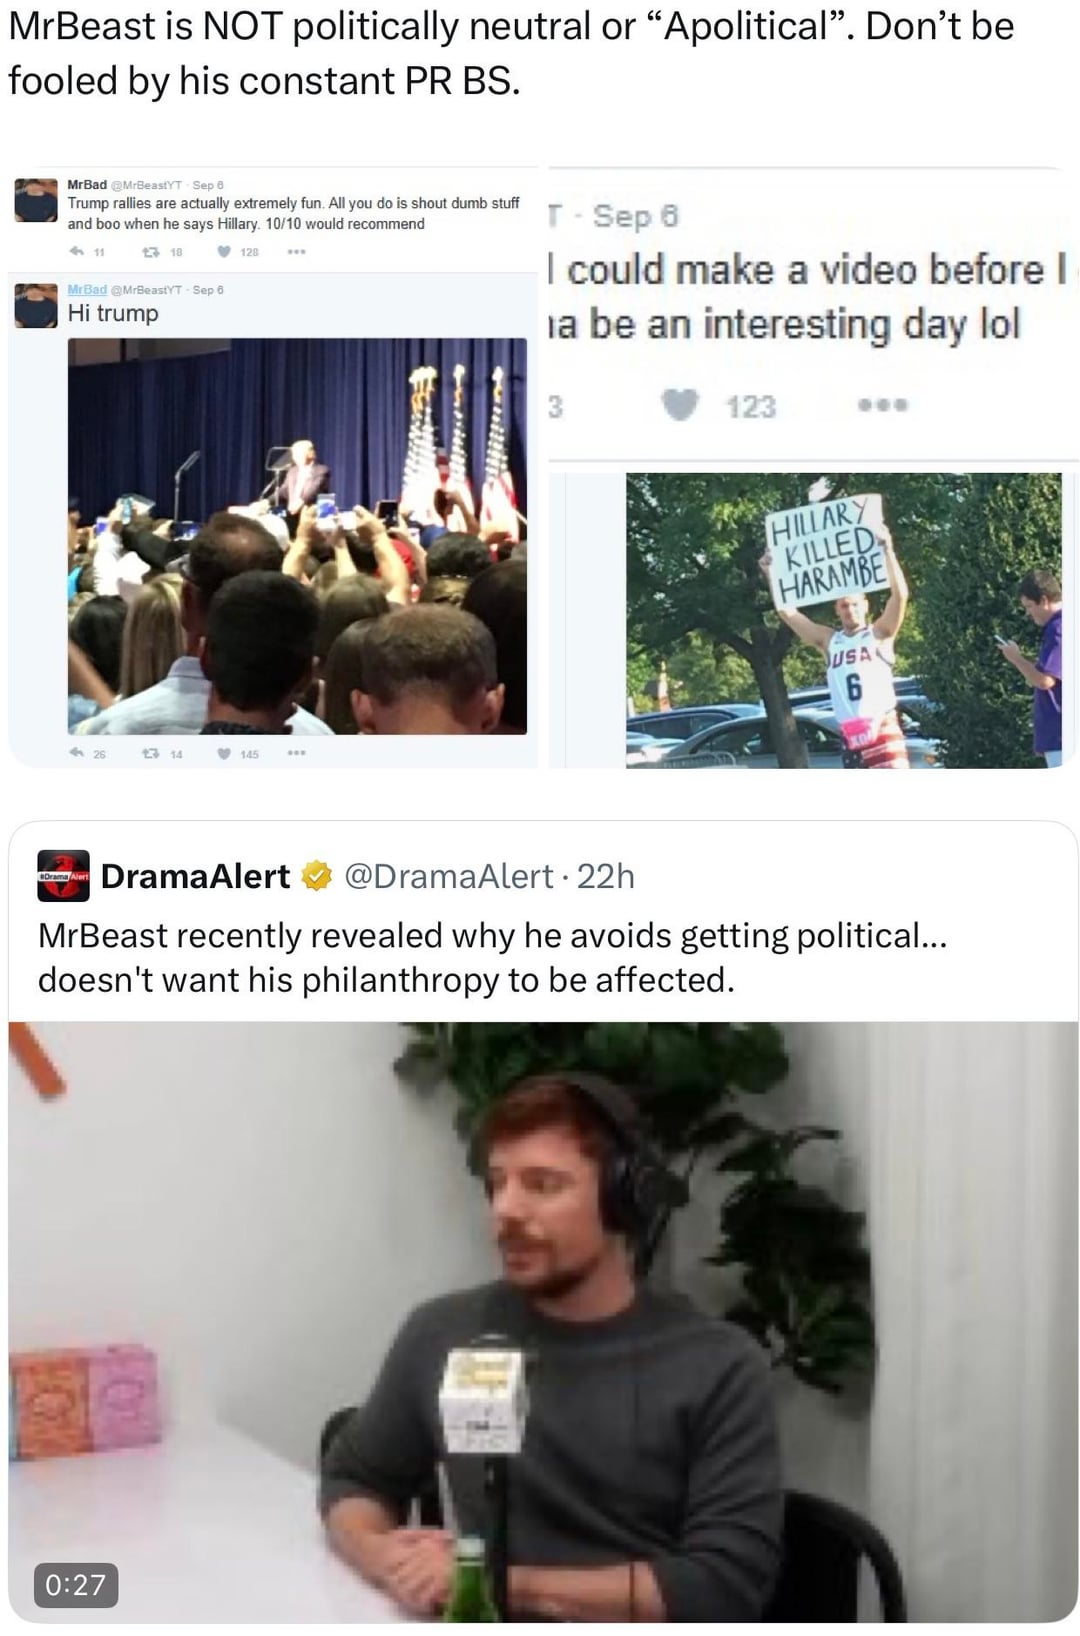Click the reply arrow showing 11
This screenshot has height=1636, width=1080.
[x=76, y=252]
